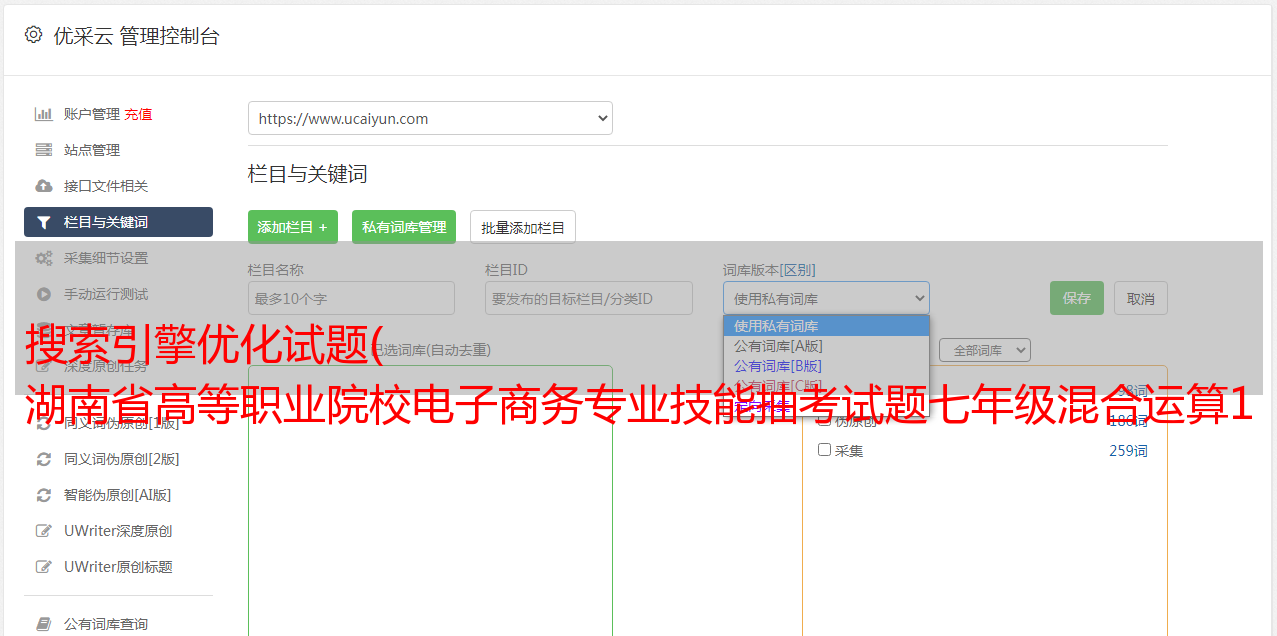Open the 全部词库 filter dropdown
This screenshot has height=636, width=1277.
point(985,350)
